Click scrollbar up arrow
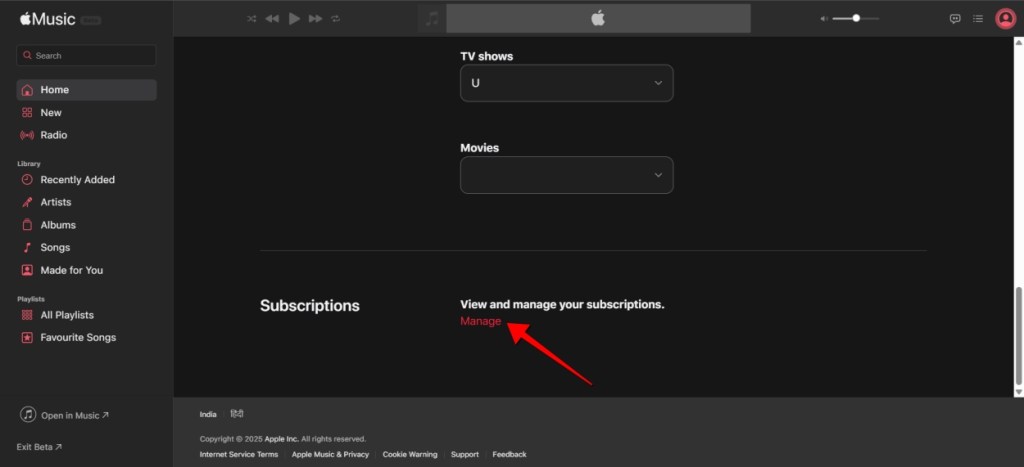Image resolution: width=1024 pixels, height=467 pixels. [x=1018, y=42]
